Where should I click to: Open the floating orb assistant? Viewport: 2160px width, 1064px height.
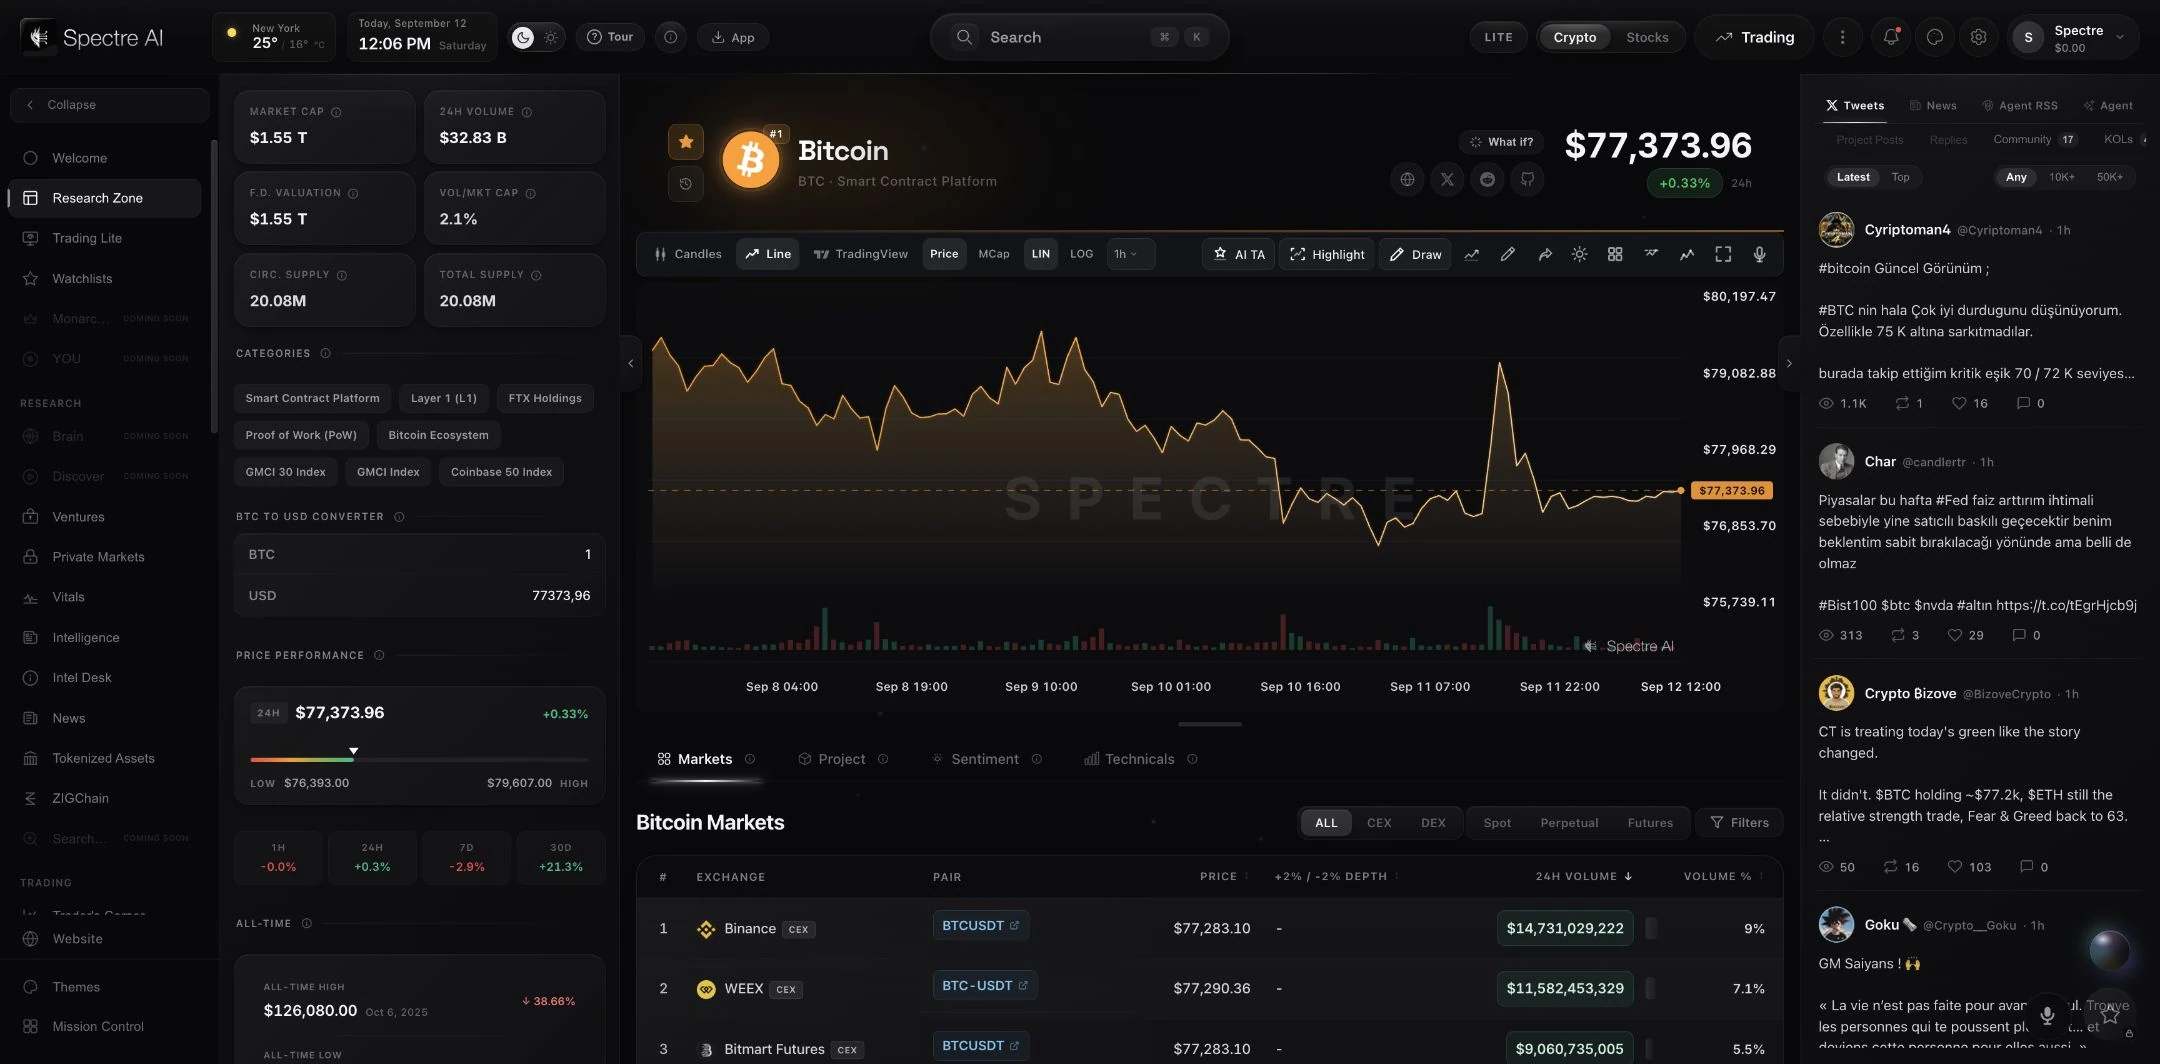(x=2109, y=949)
